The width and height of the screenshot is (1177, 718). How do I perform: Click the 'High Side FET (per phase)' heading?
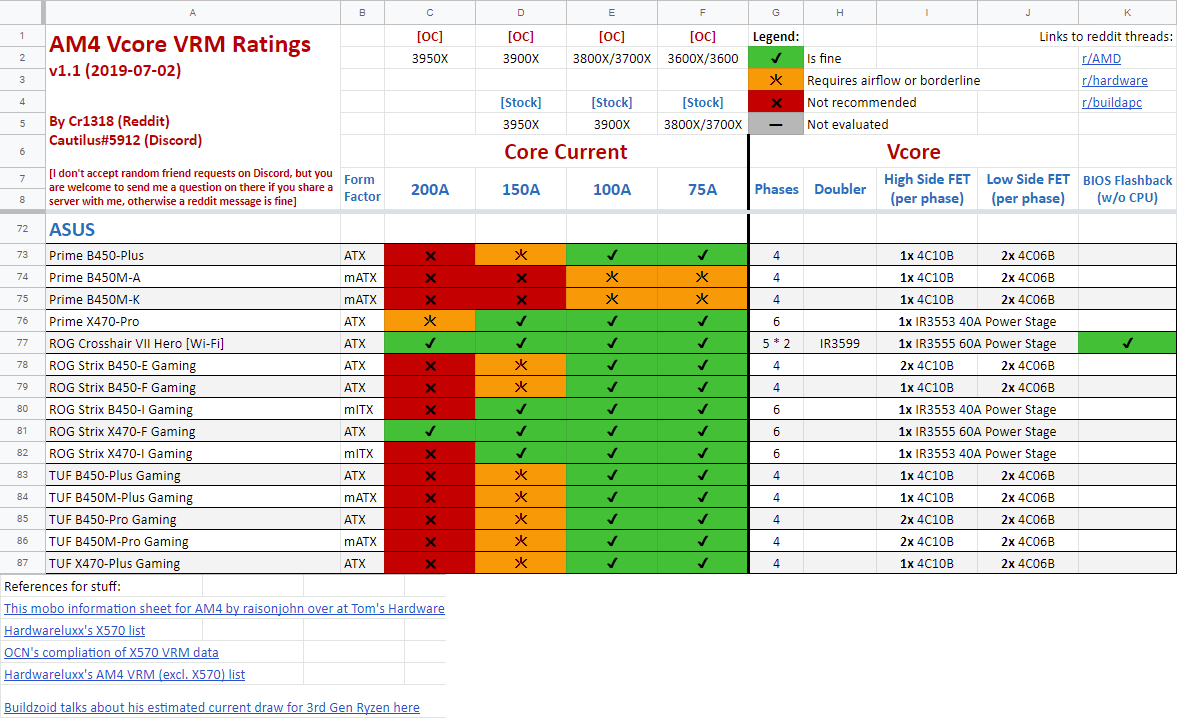point(927,189)
